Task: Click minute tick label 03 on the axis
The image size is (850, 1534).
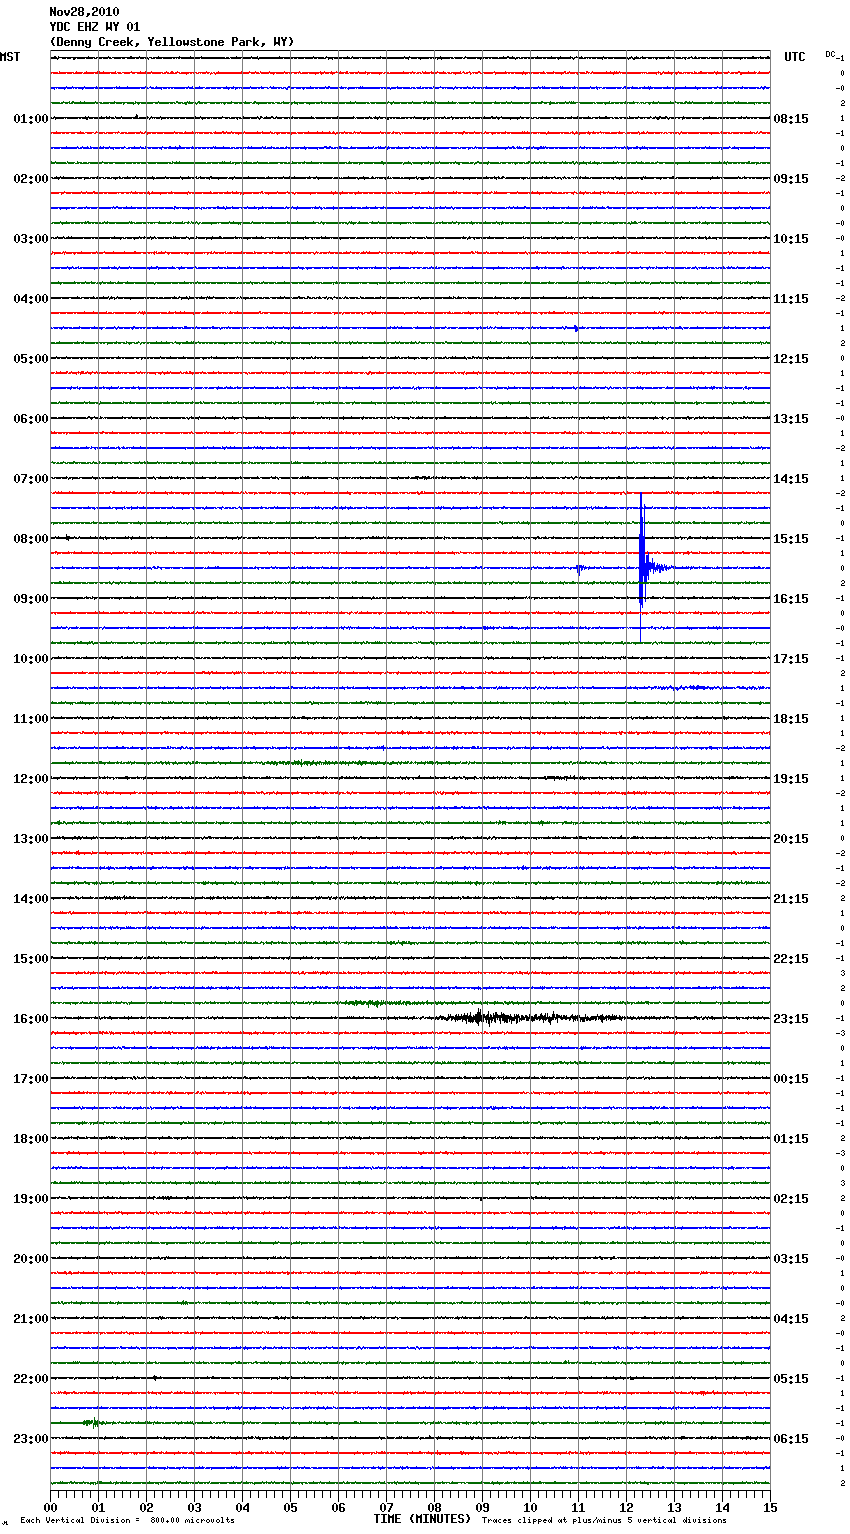Action: pos(195,1507)
